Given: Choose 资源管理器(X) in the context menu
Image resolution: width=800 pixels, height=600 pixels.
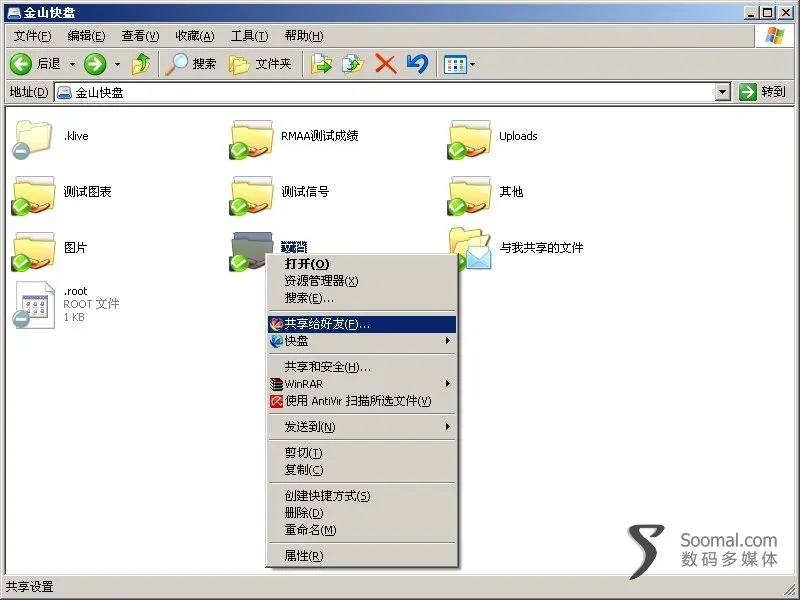Looking at the screenshot, I should point(362,281).
